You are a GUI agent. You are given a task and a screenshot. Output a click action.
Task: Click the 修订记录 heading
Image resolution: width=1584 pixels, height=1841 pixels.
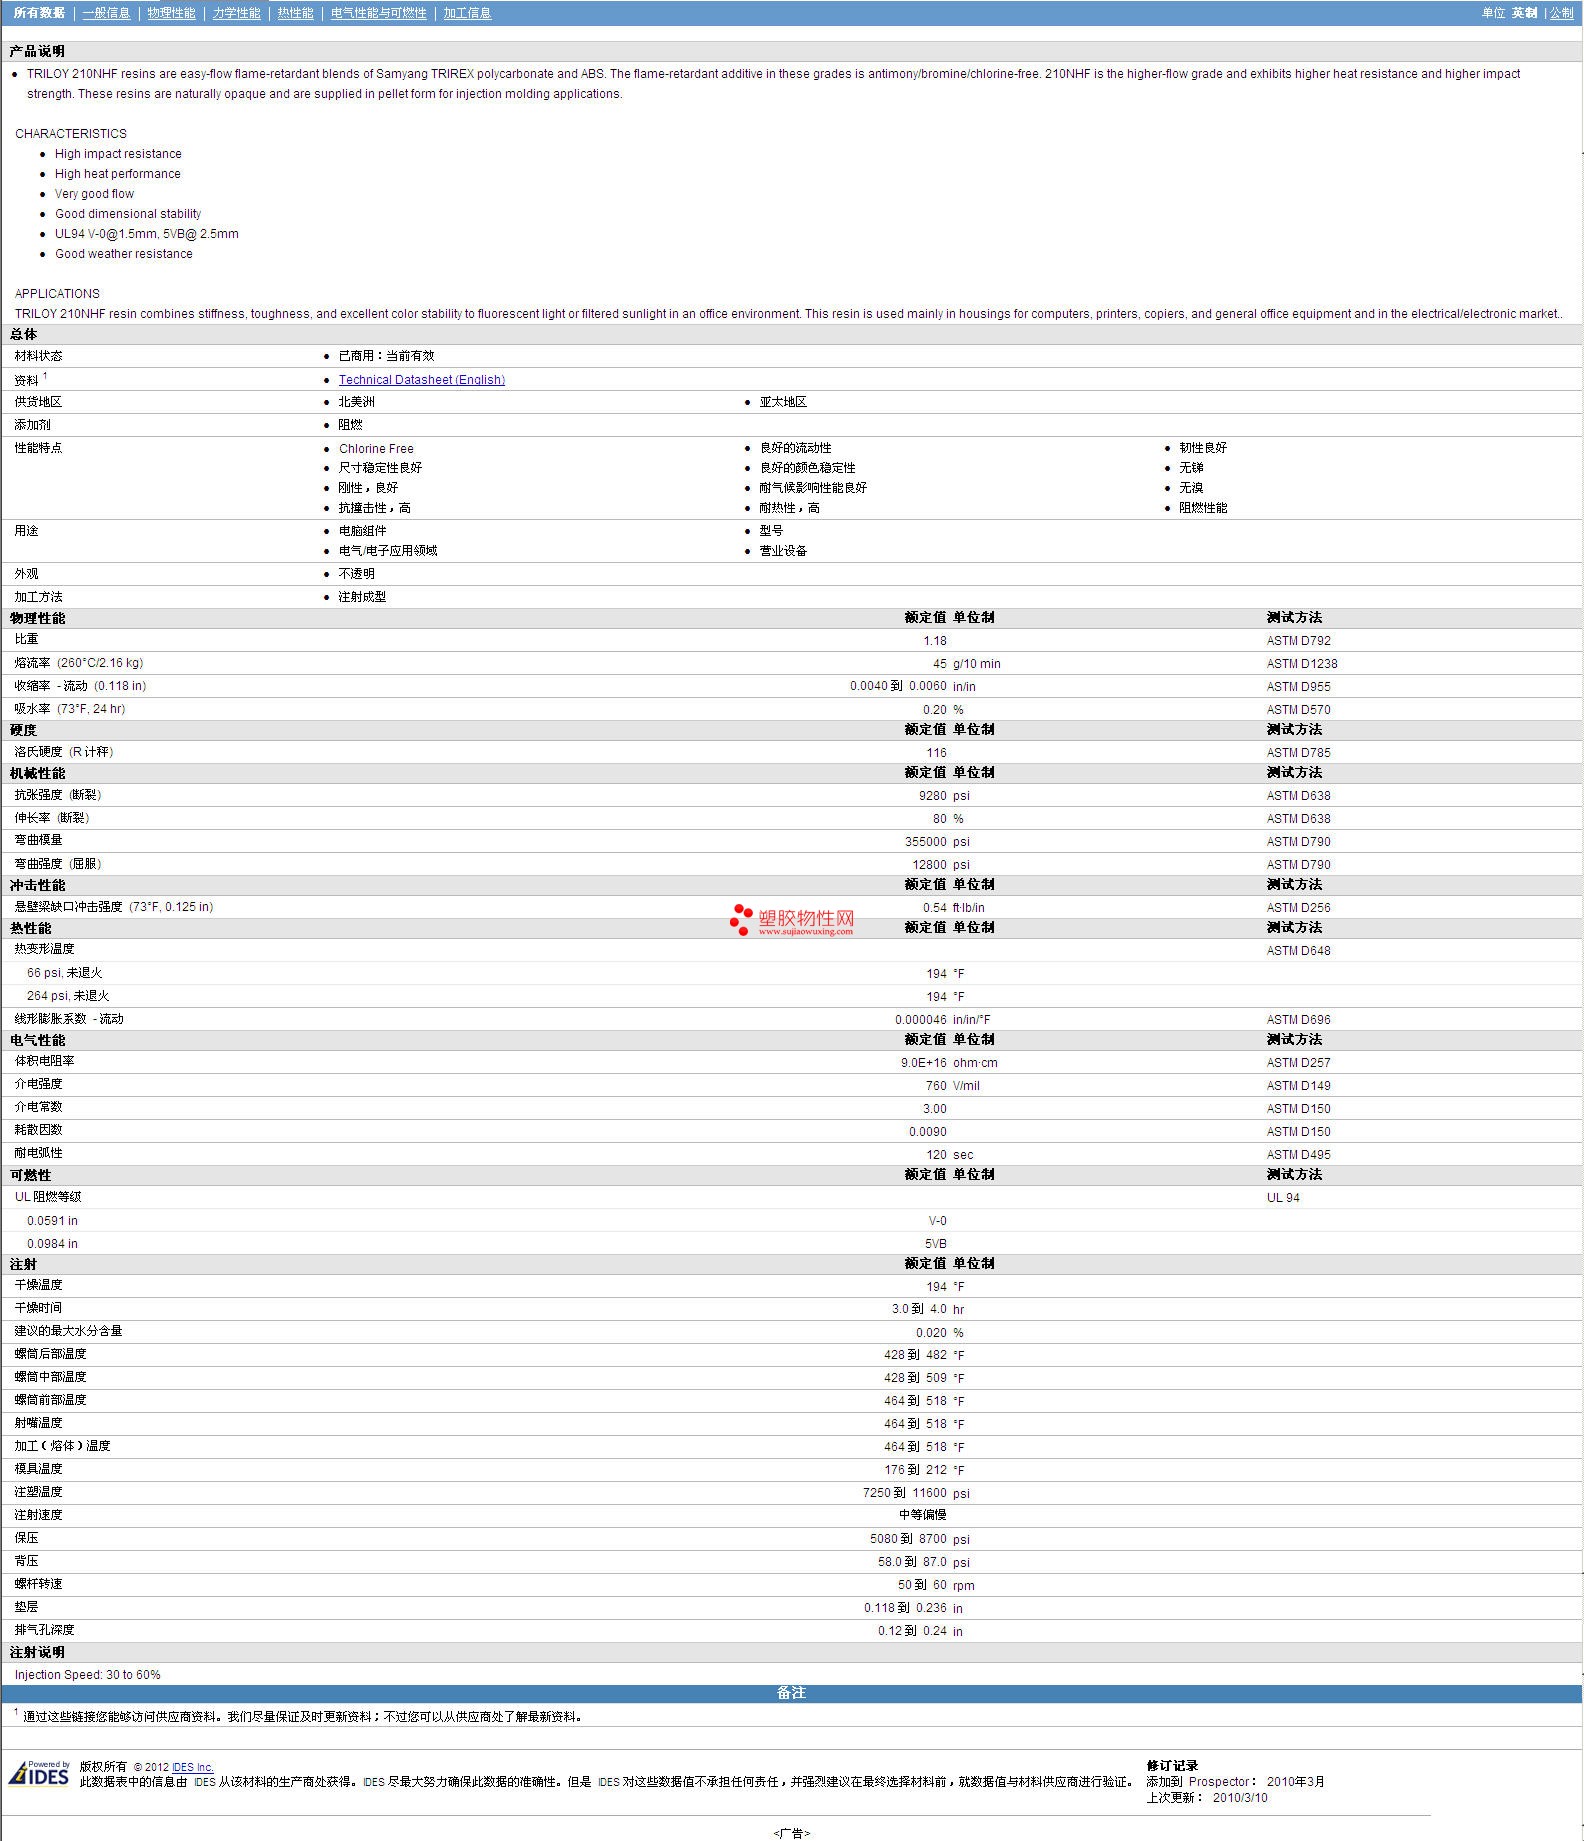click(x=1172, y=1766)
